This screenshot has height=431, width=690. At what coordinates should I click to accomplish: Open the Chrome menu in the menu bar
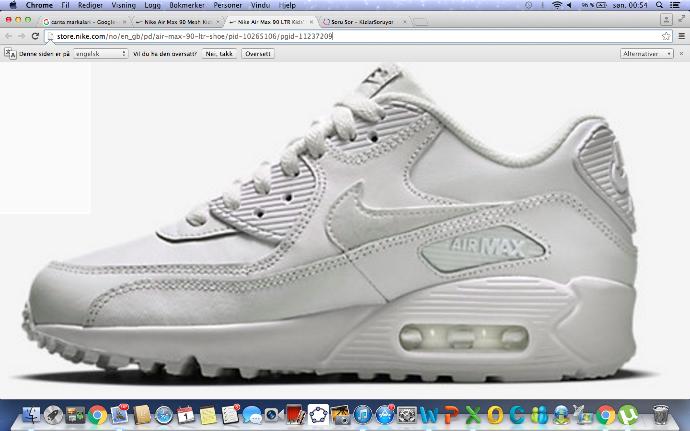point(39,5)
